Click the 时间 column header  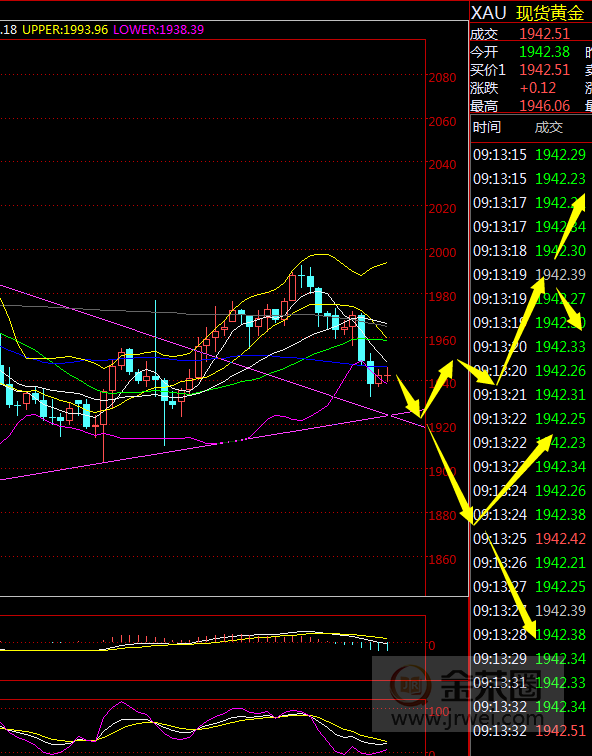point(486,127)
